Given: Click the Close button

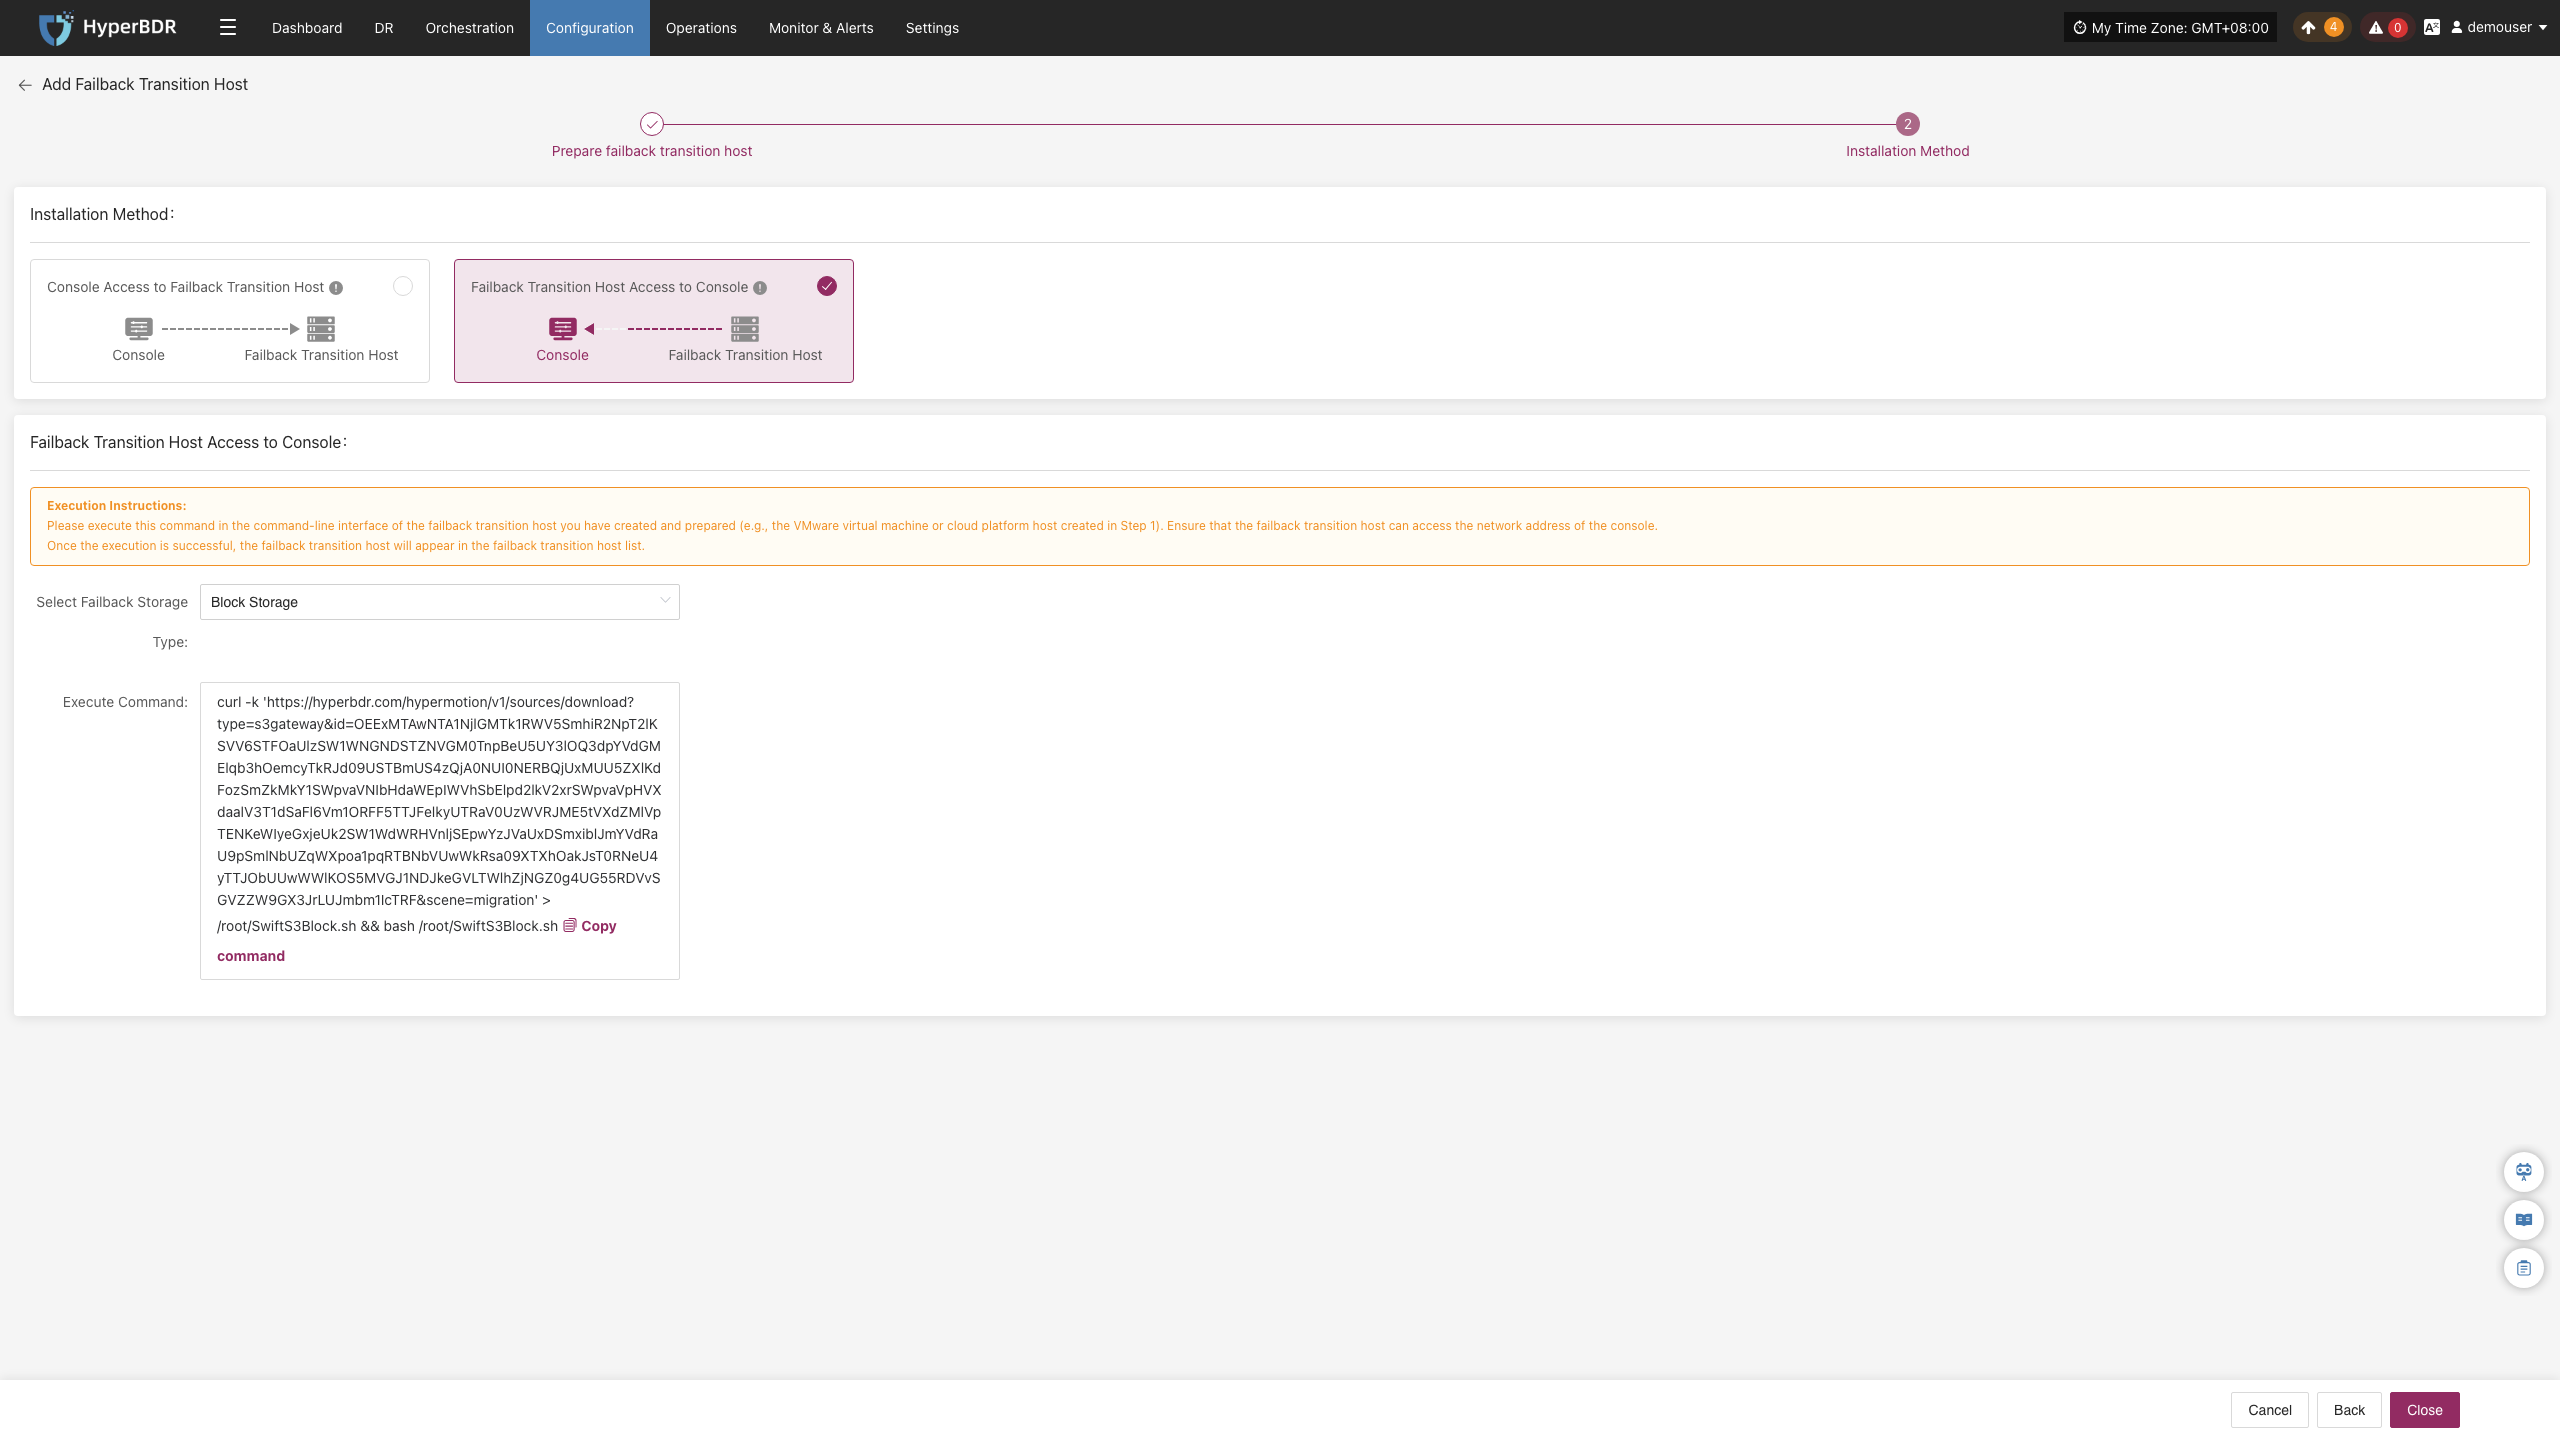Looking at the screenshot, I should (x=2425, y=1410).
